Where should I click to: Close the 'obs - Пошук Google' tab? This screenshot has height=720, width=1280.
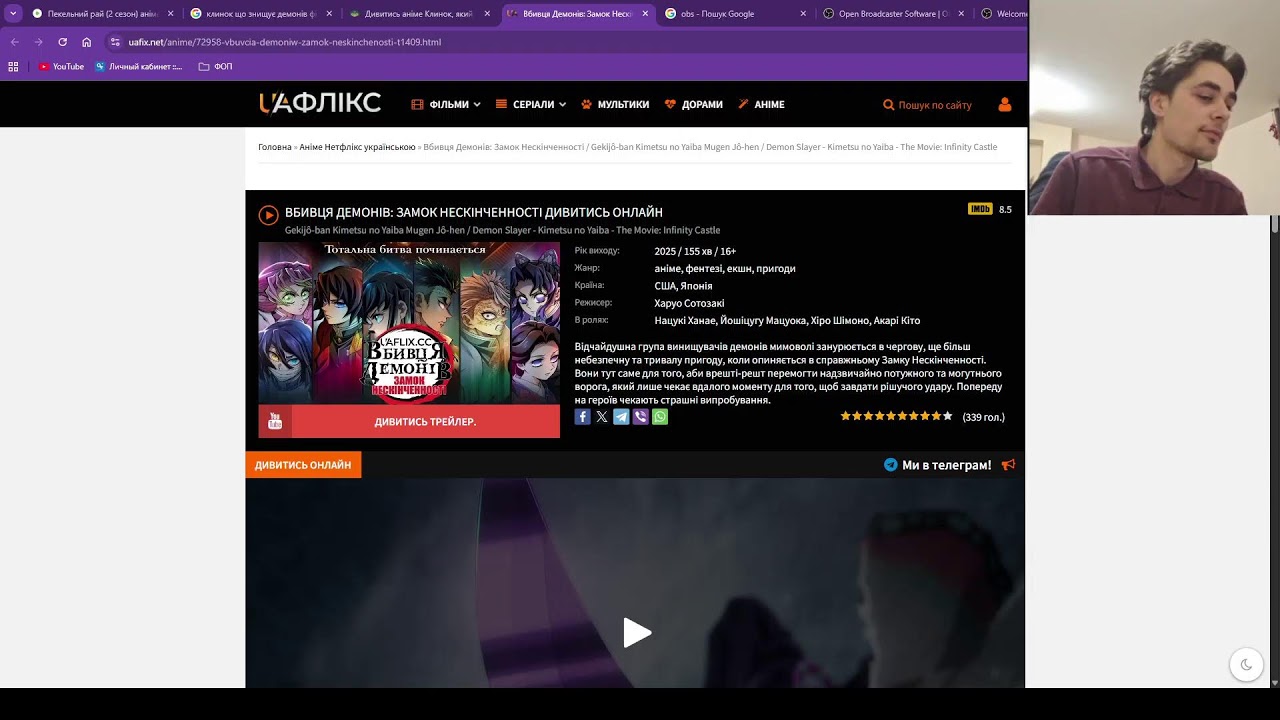click(803, 14)
